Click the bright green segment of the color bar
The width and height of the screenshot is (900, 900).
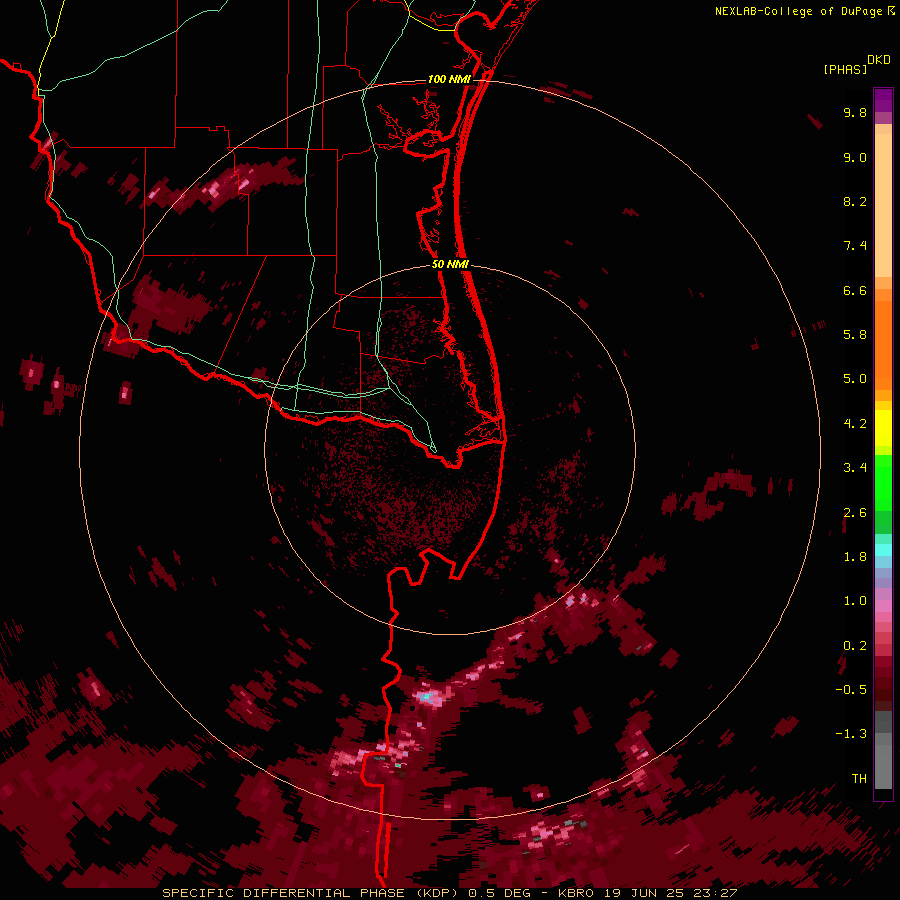click(883, 483)
